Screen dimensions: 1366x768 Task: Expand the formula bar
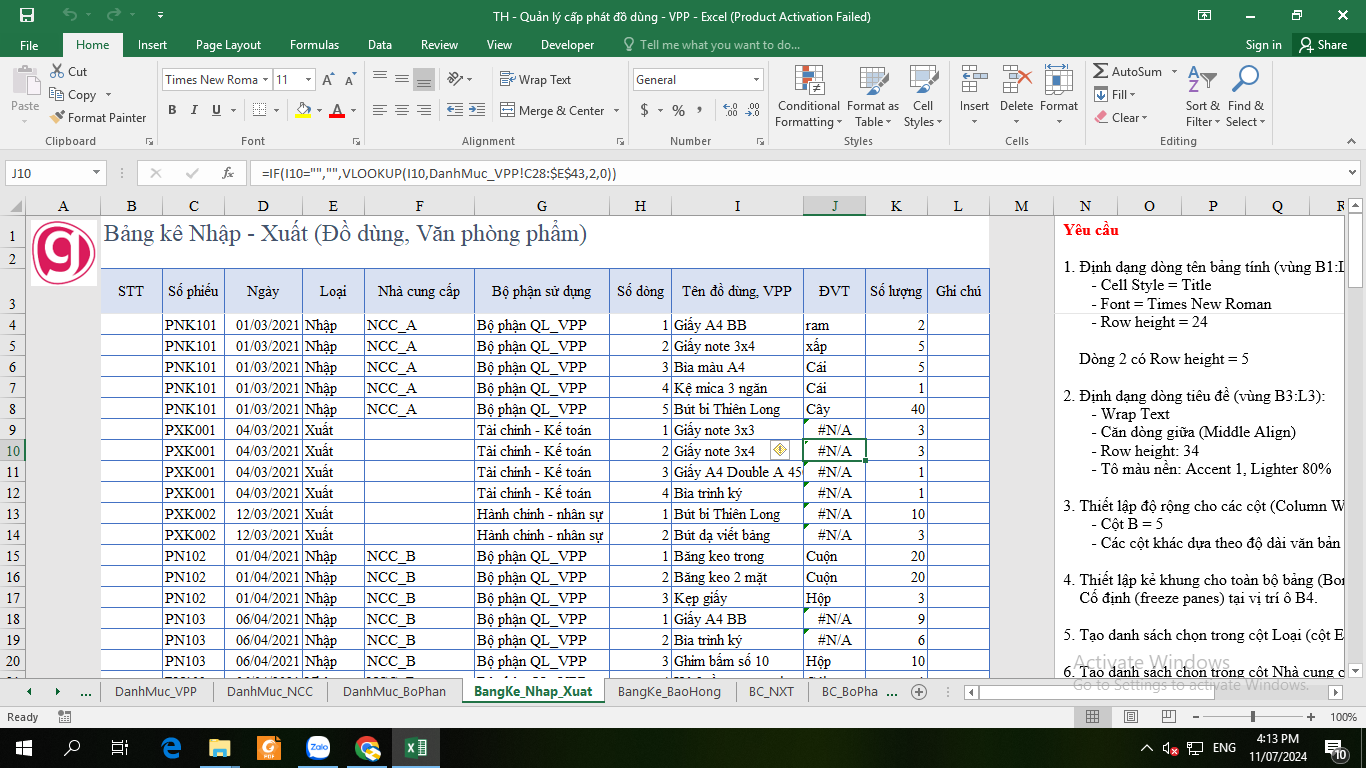(x=1352, y=173)
